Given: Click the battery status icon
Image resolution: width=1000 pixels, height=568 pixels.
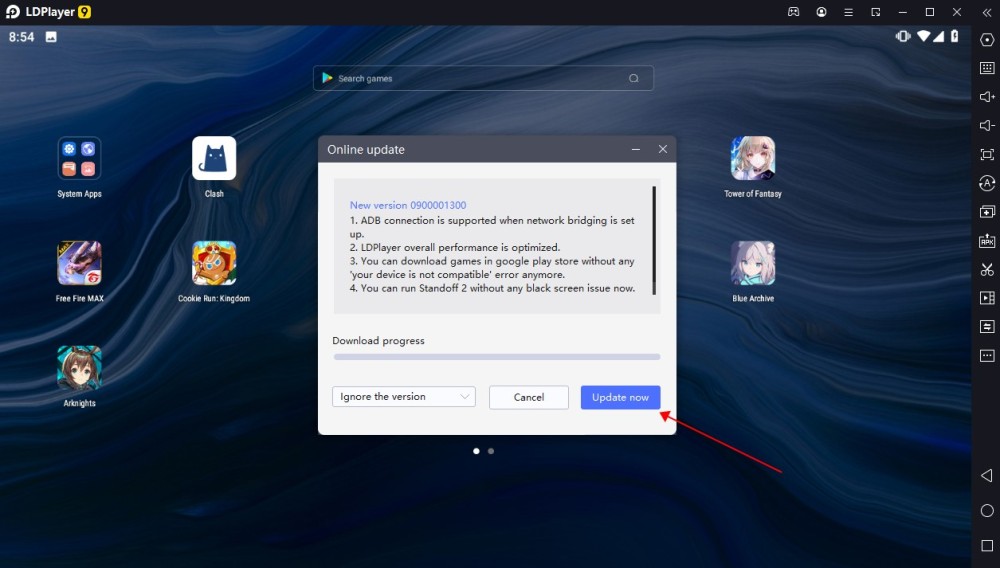Looking at the screenshot, I should pyautogui.click(x=955, y=36).
